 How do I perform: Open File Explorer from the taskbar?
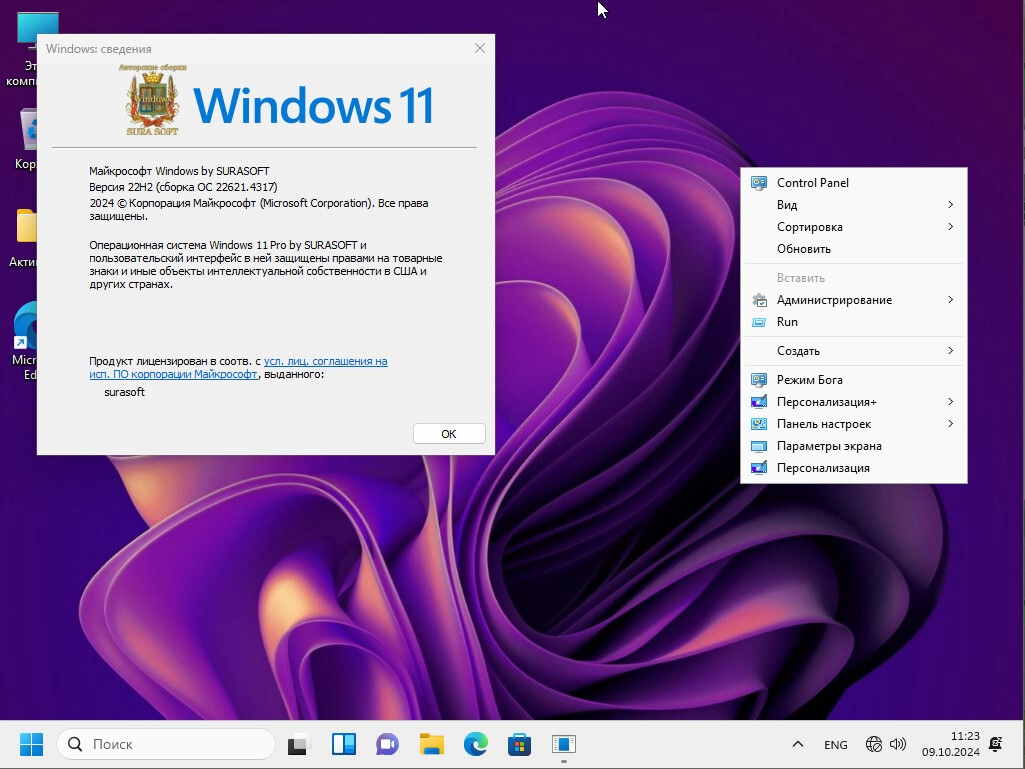(x=431, y=744)
